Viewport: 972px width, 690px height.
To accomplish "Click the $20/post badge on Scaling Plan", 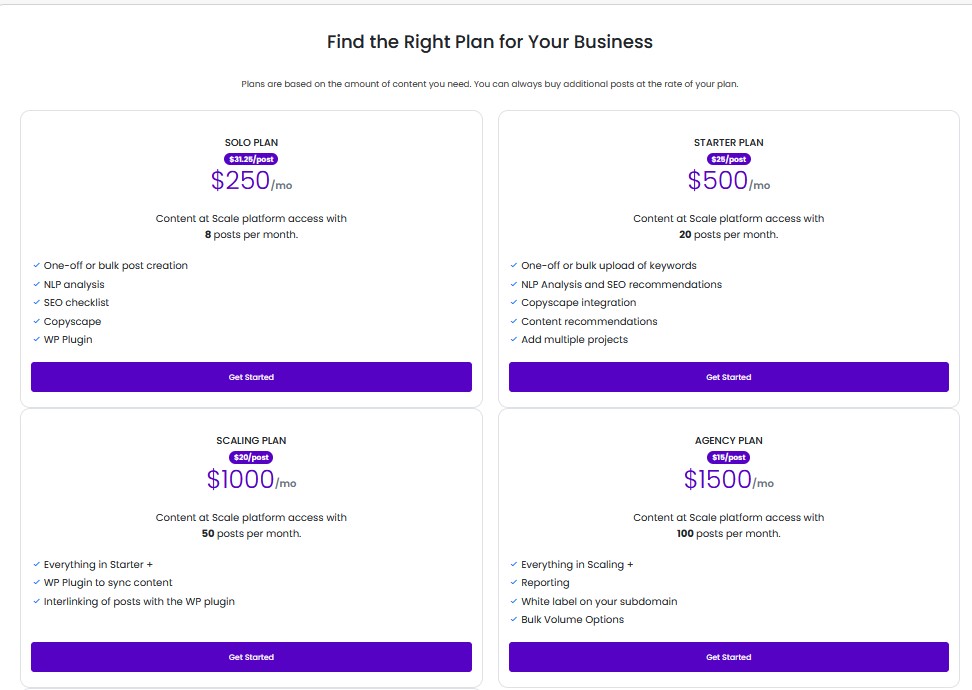I will 251,458.
